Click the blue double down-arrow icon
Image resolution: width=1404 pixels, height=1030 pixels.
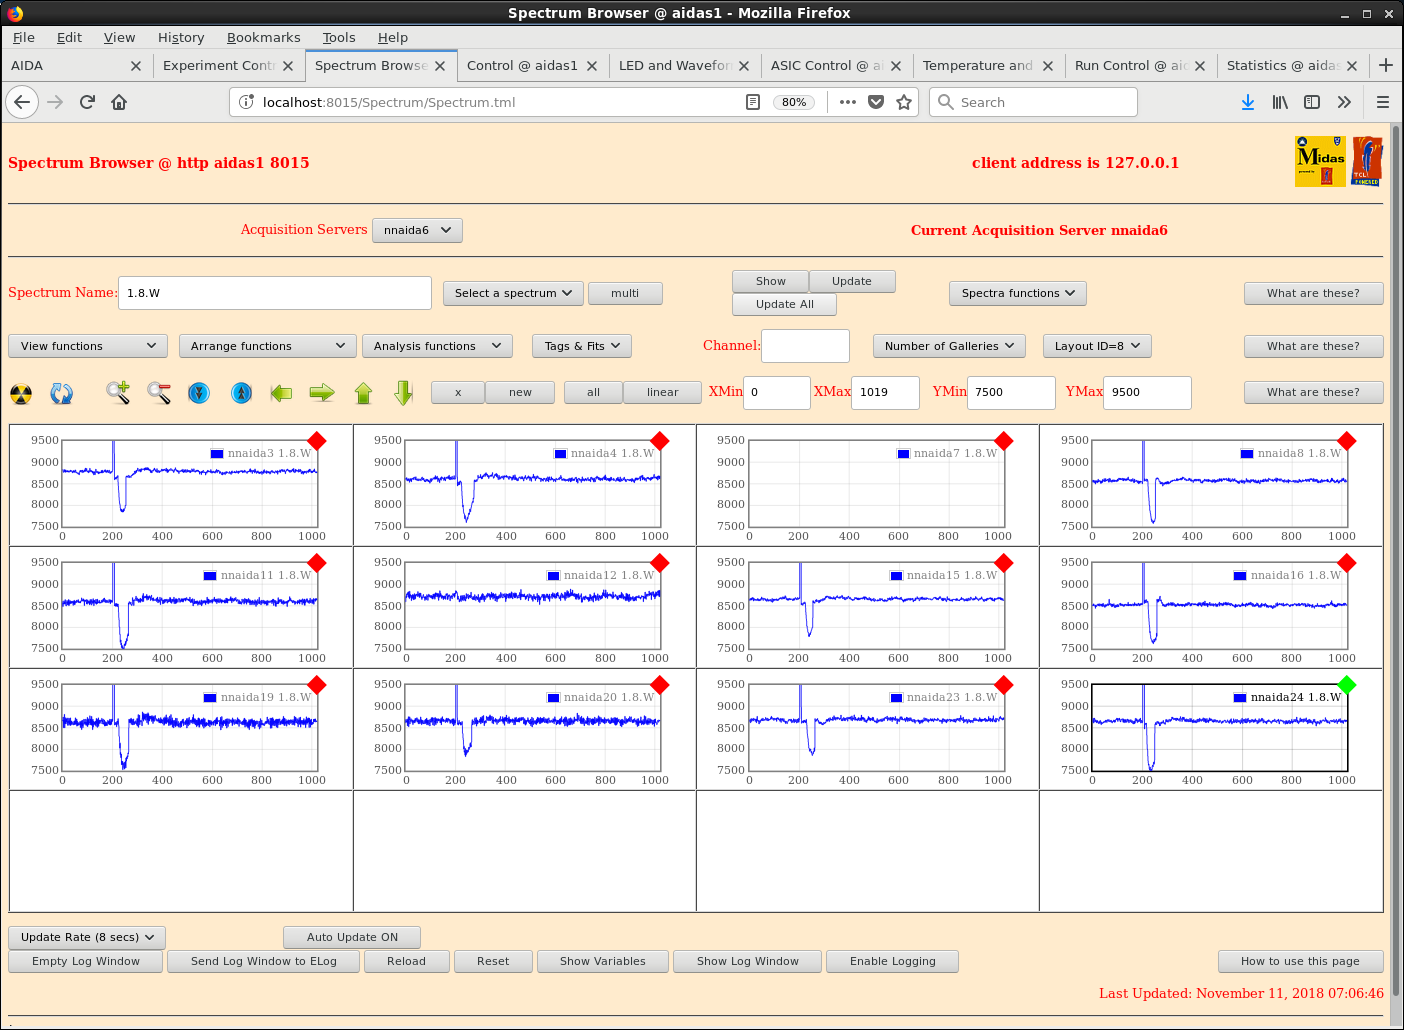pyautogui.click(x=199, y=393)
